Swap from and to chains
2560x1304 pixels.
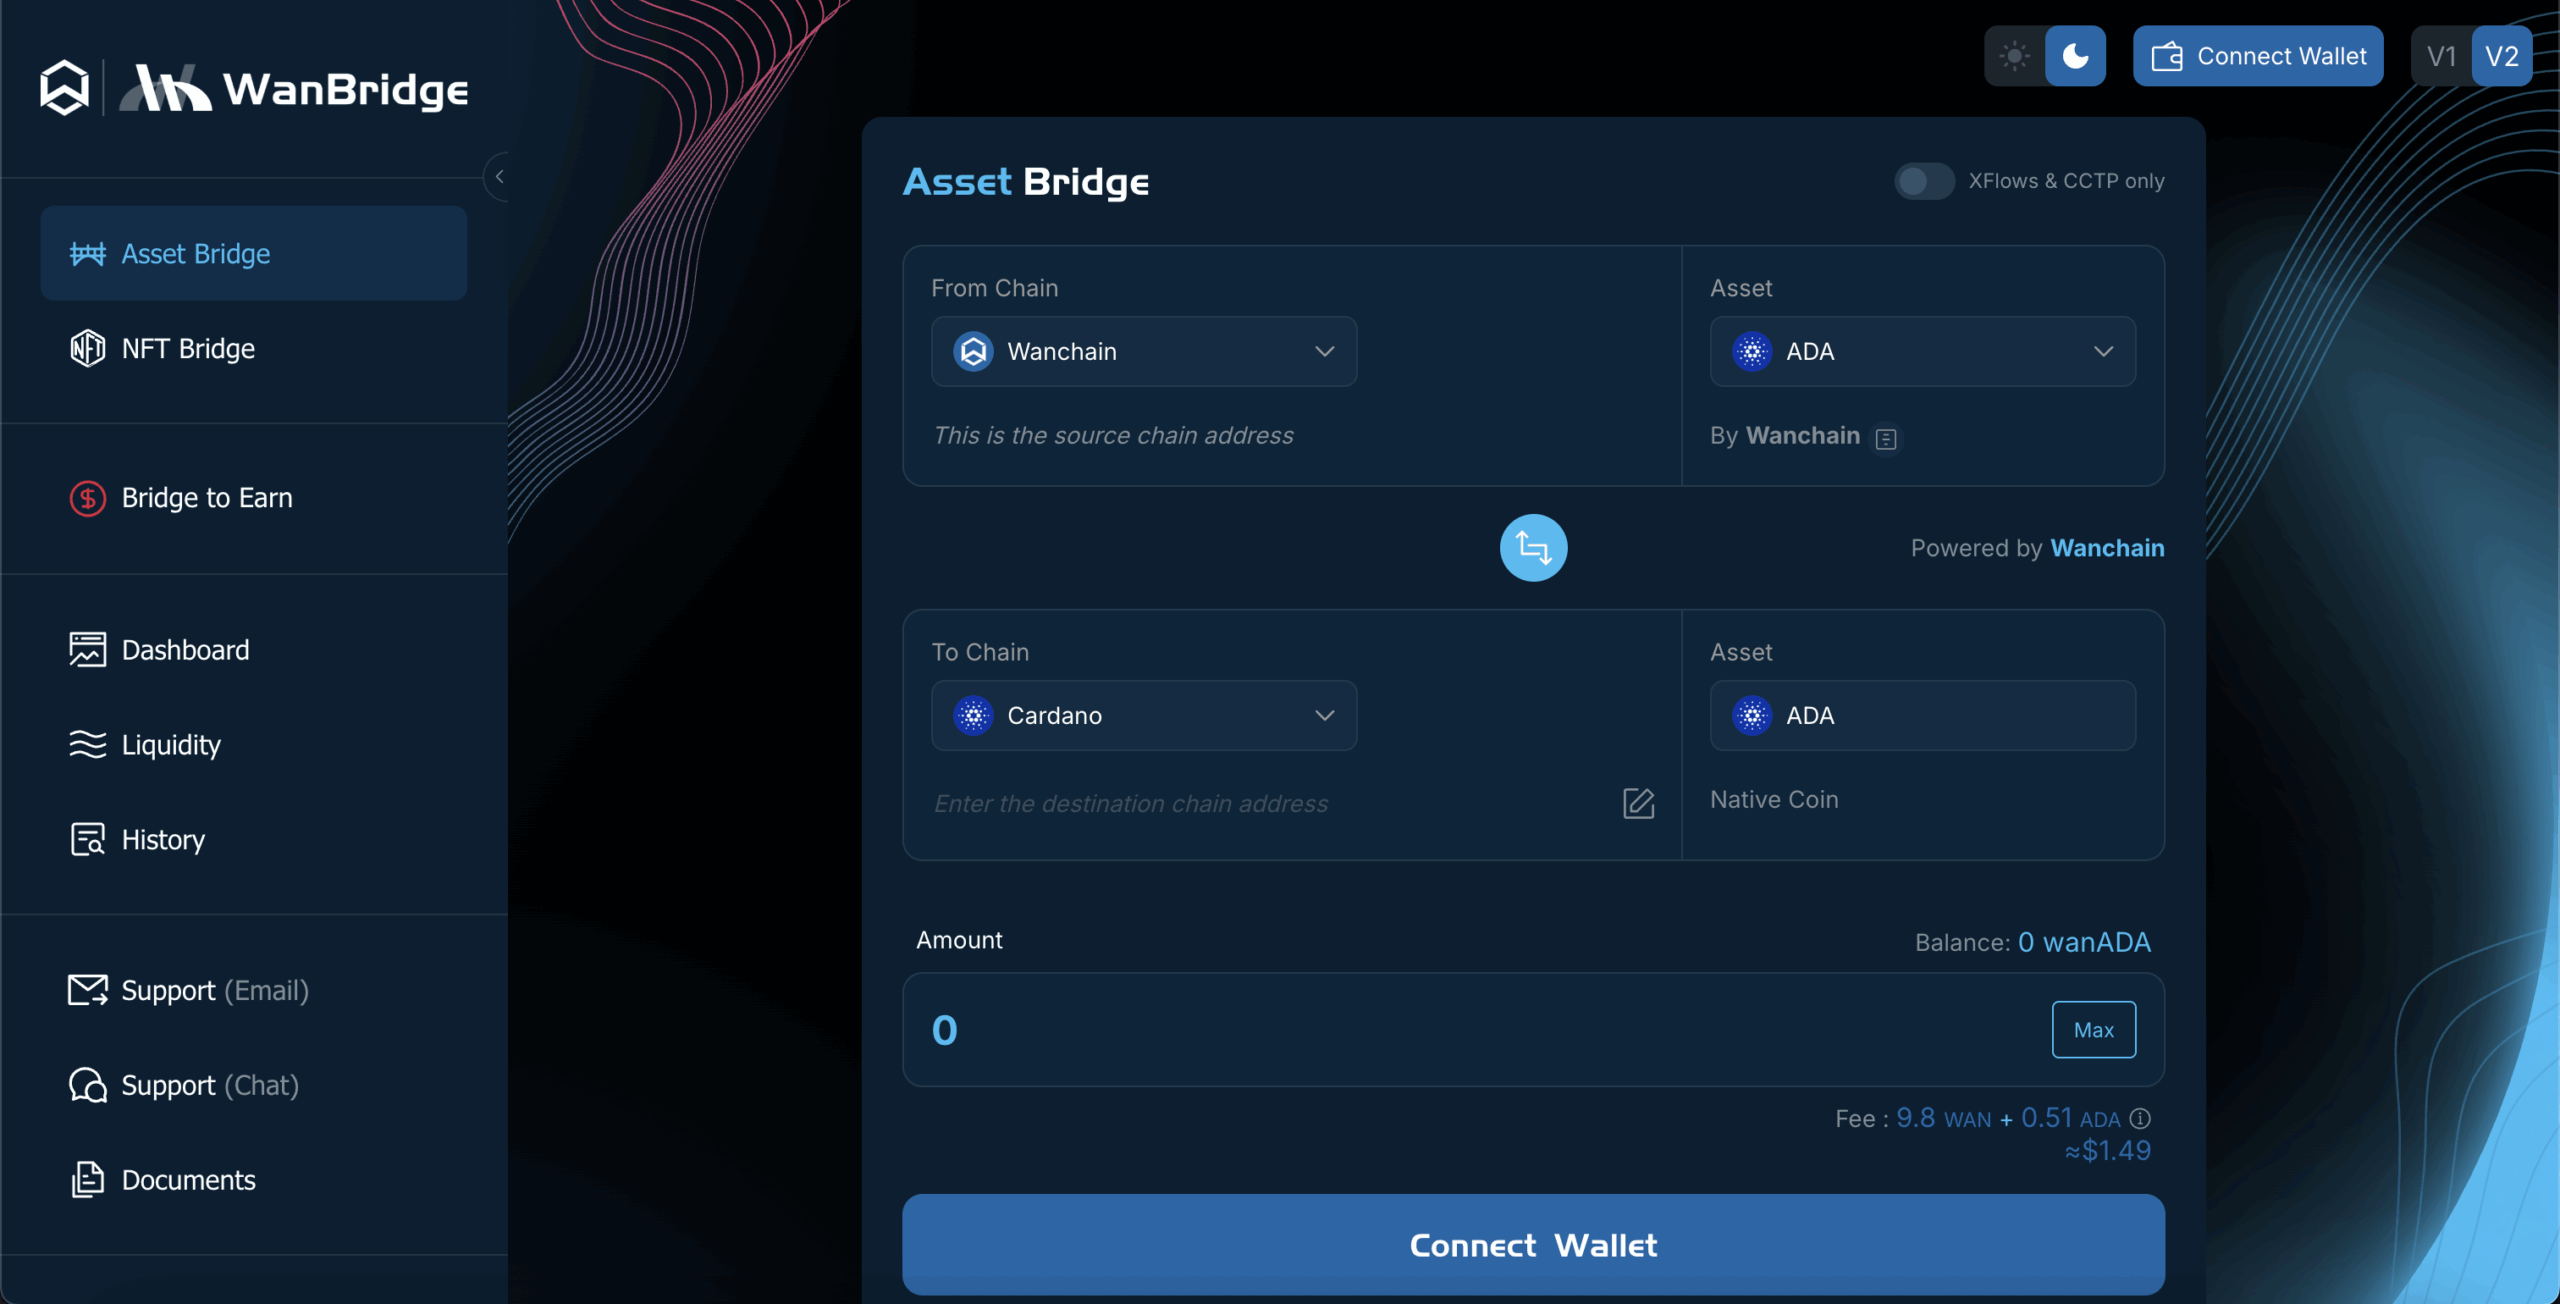pyautogui.click(x=1533, y=548)
